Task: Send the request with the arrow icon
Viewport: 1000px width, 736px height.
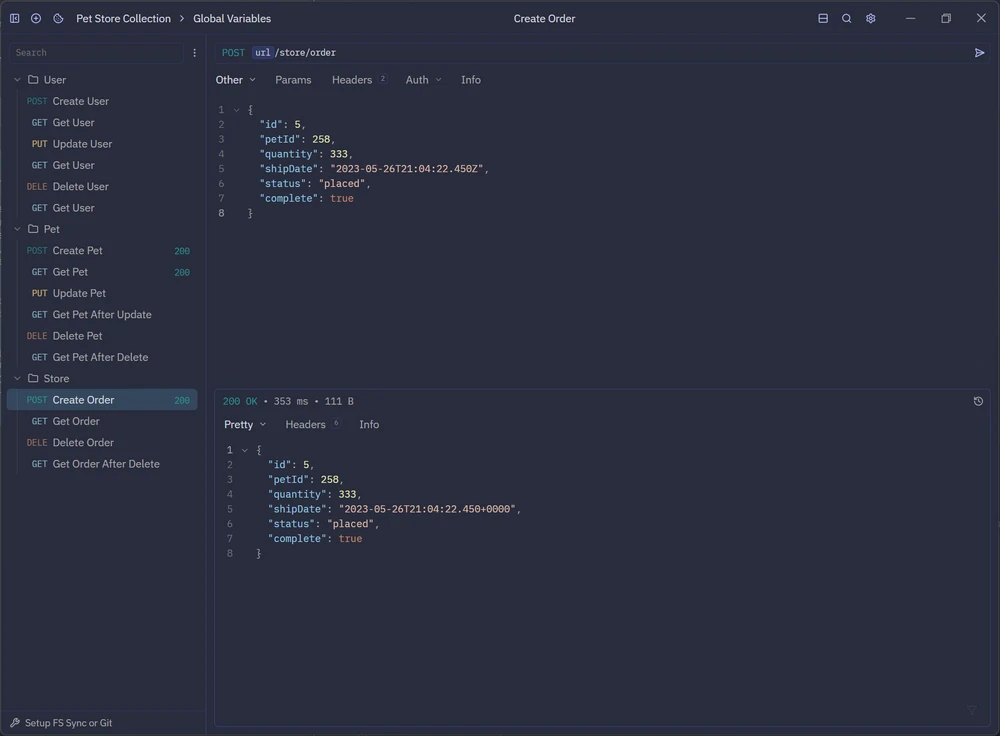Action: (x=980, y=52)
